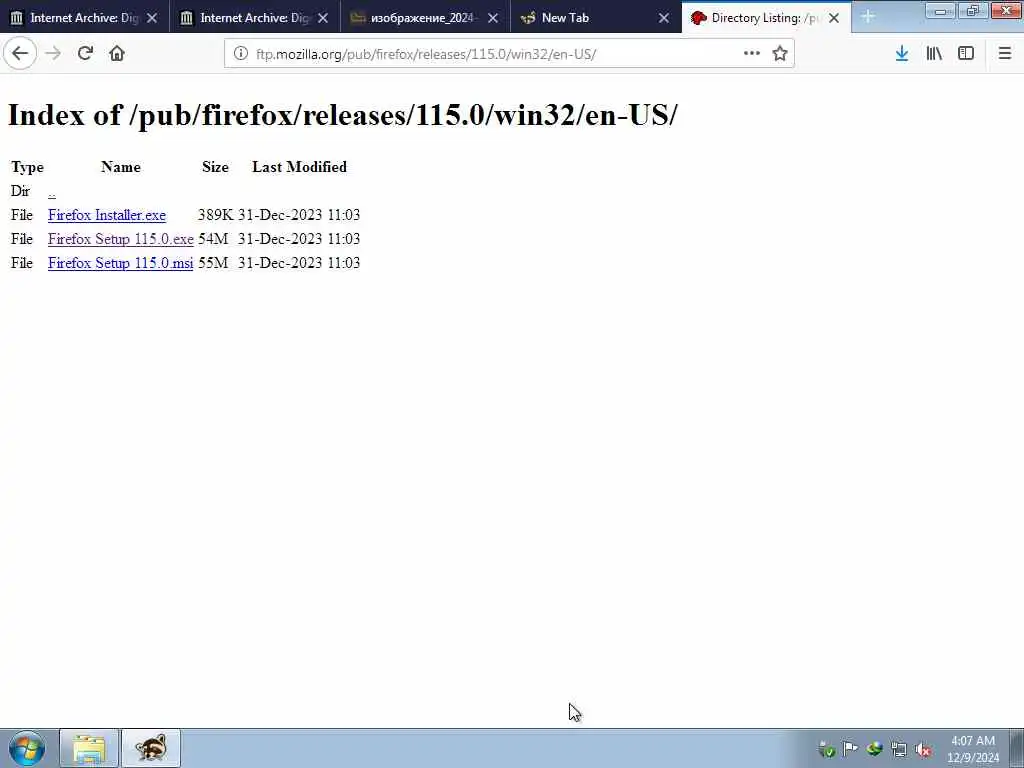Open the browser home page

click(117, 54)
